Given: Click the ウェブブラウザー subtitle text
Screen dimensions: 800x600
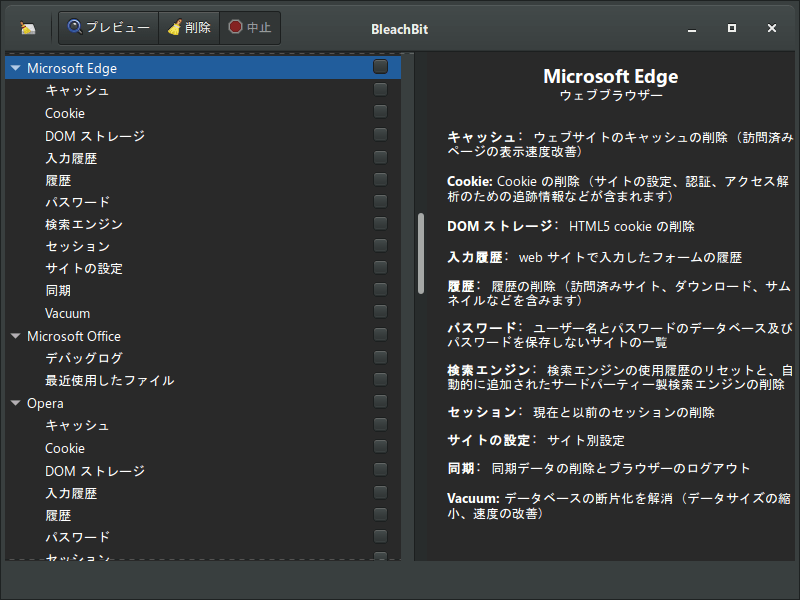Looking at the screenshot, I should (611, 95).
